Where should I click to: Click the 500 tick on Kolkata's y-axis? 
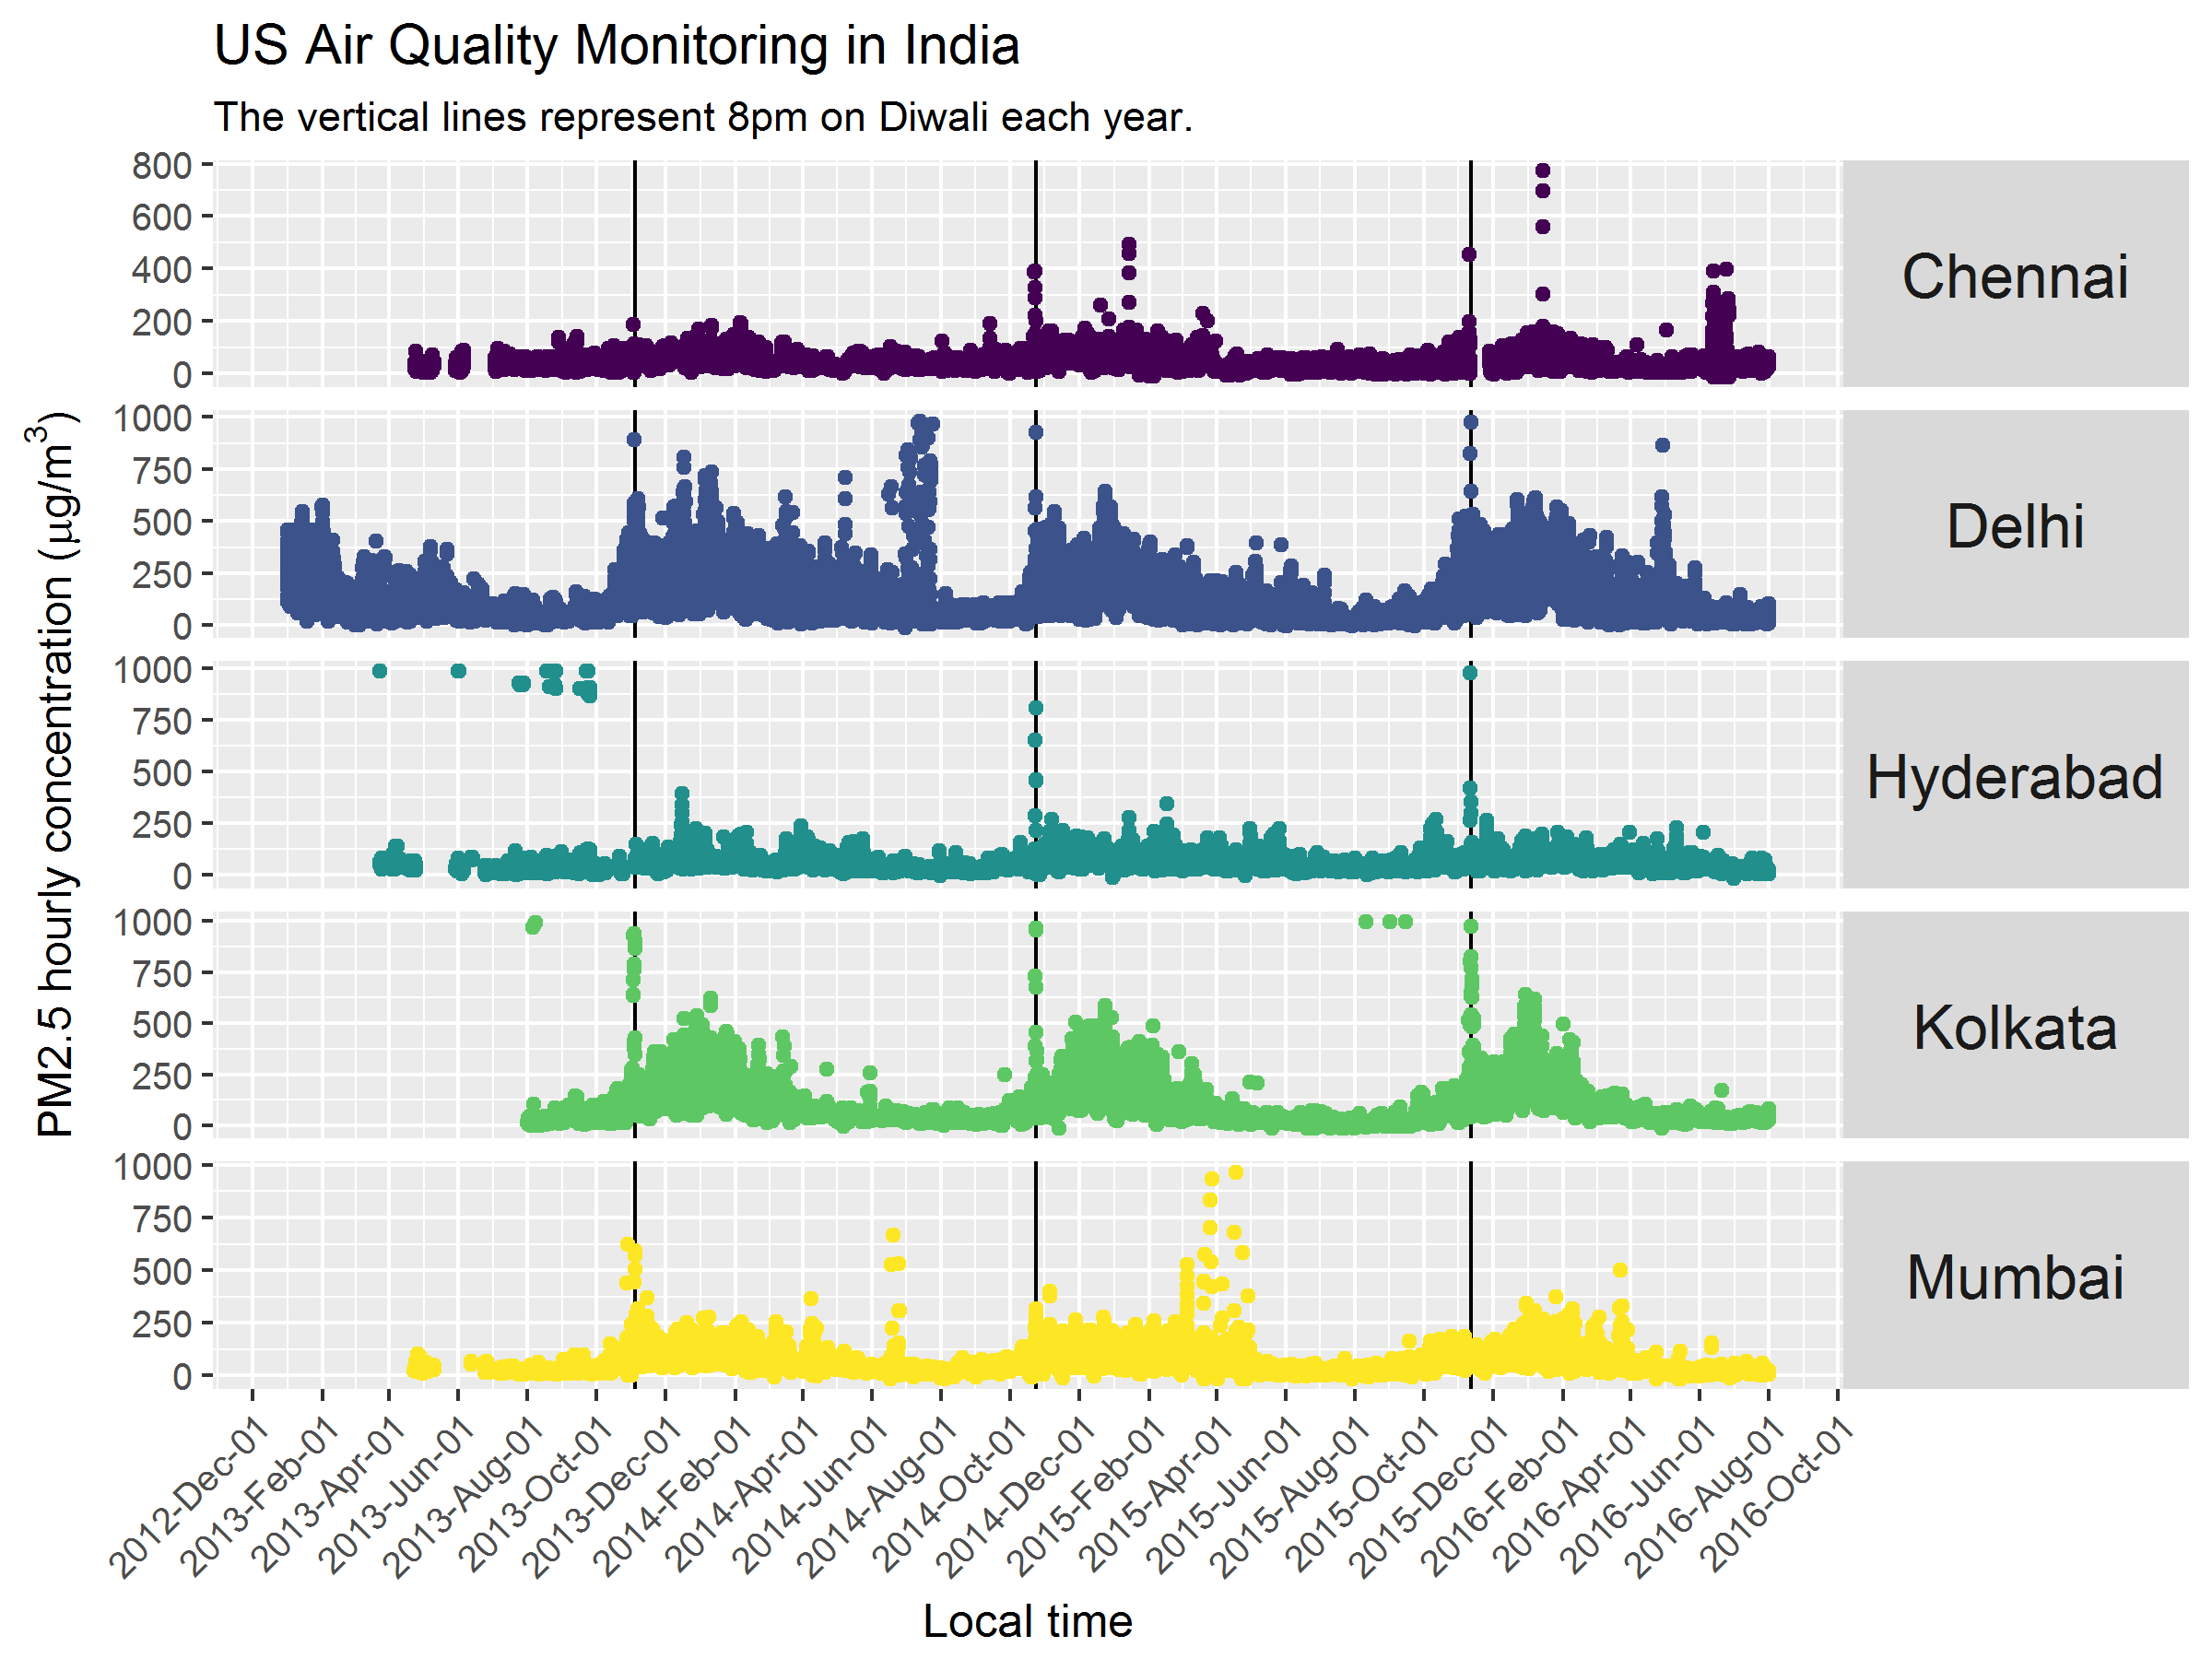tap(162, 1024)
